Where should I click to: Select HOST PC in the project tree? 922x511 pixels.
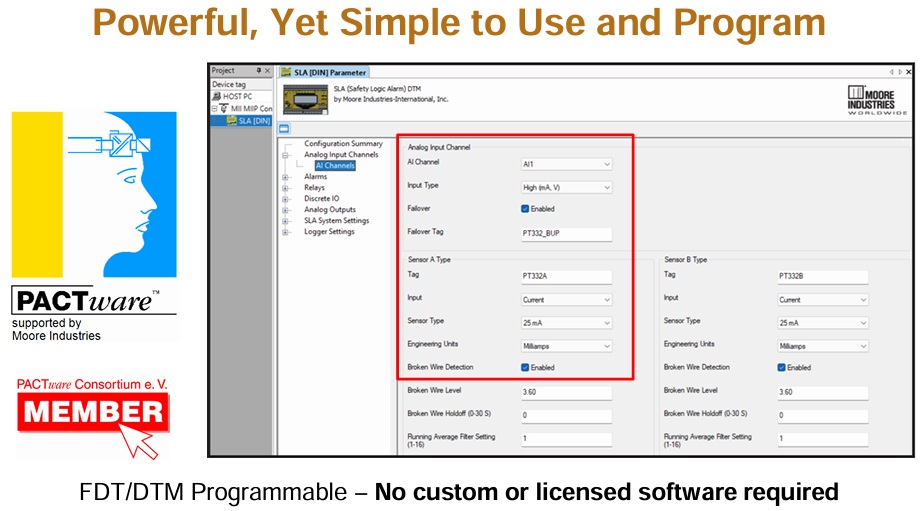click(238, 96)
